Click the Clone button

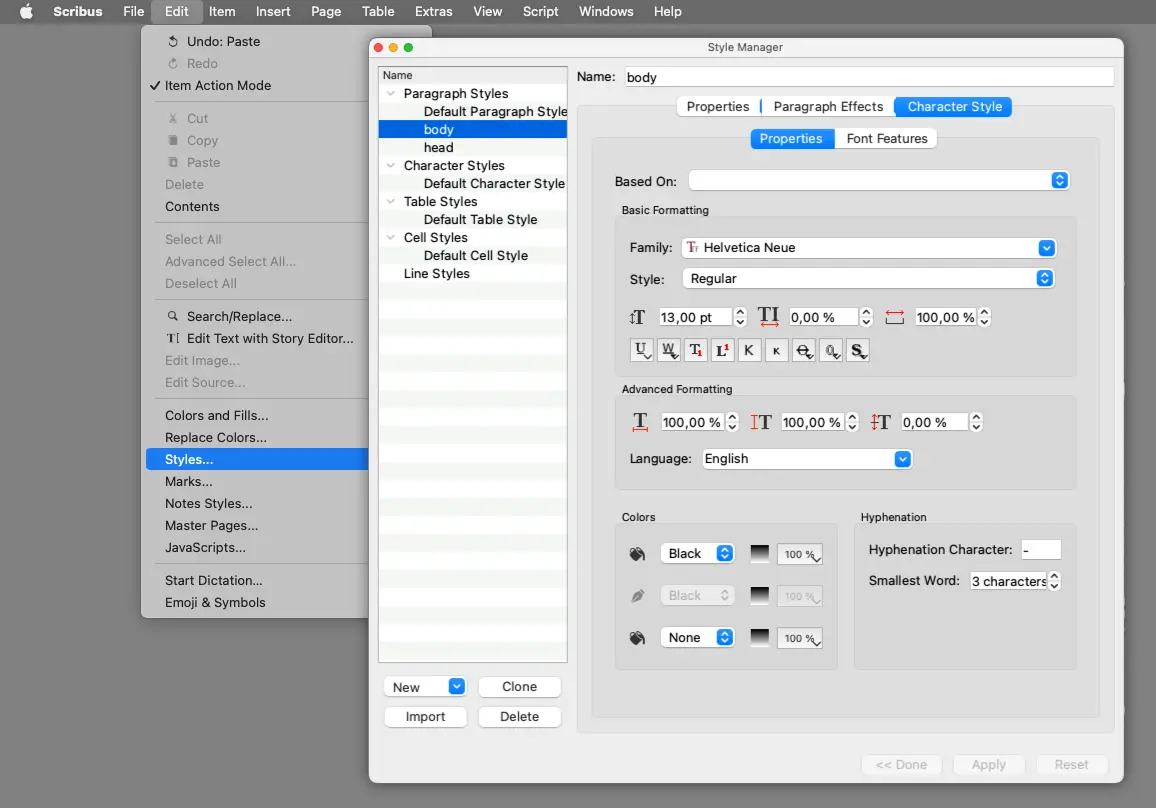pyautogui.click(x=519, y=687)
